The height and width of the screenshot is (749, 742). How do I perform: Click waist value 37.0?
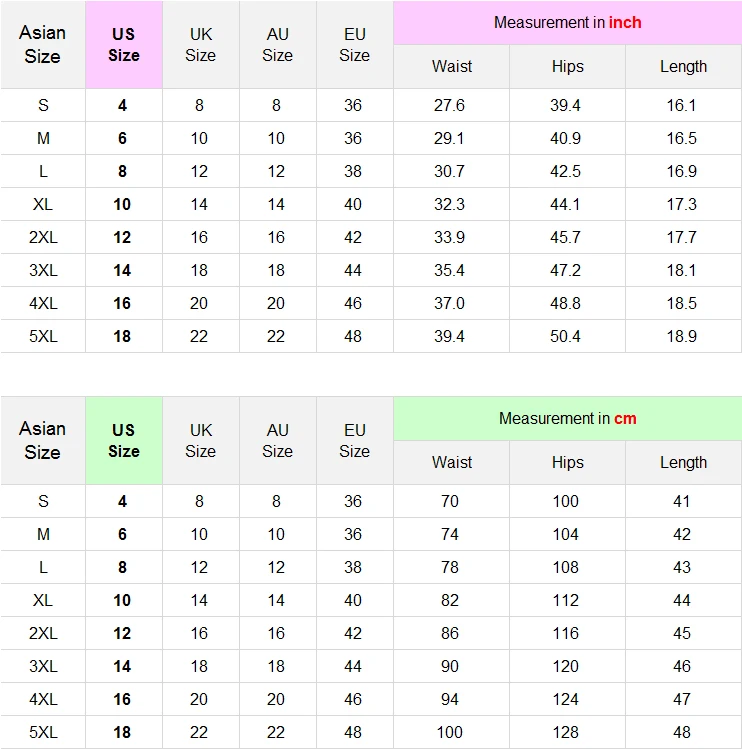pos(449,303)
